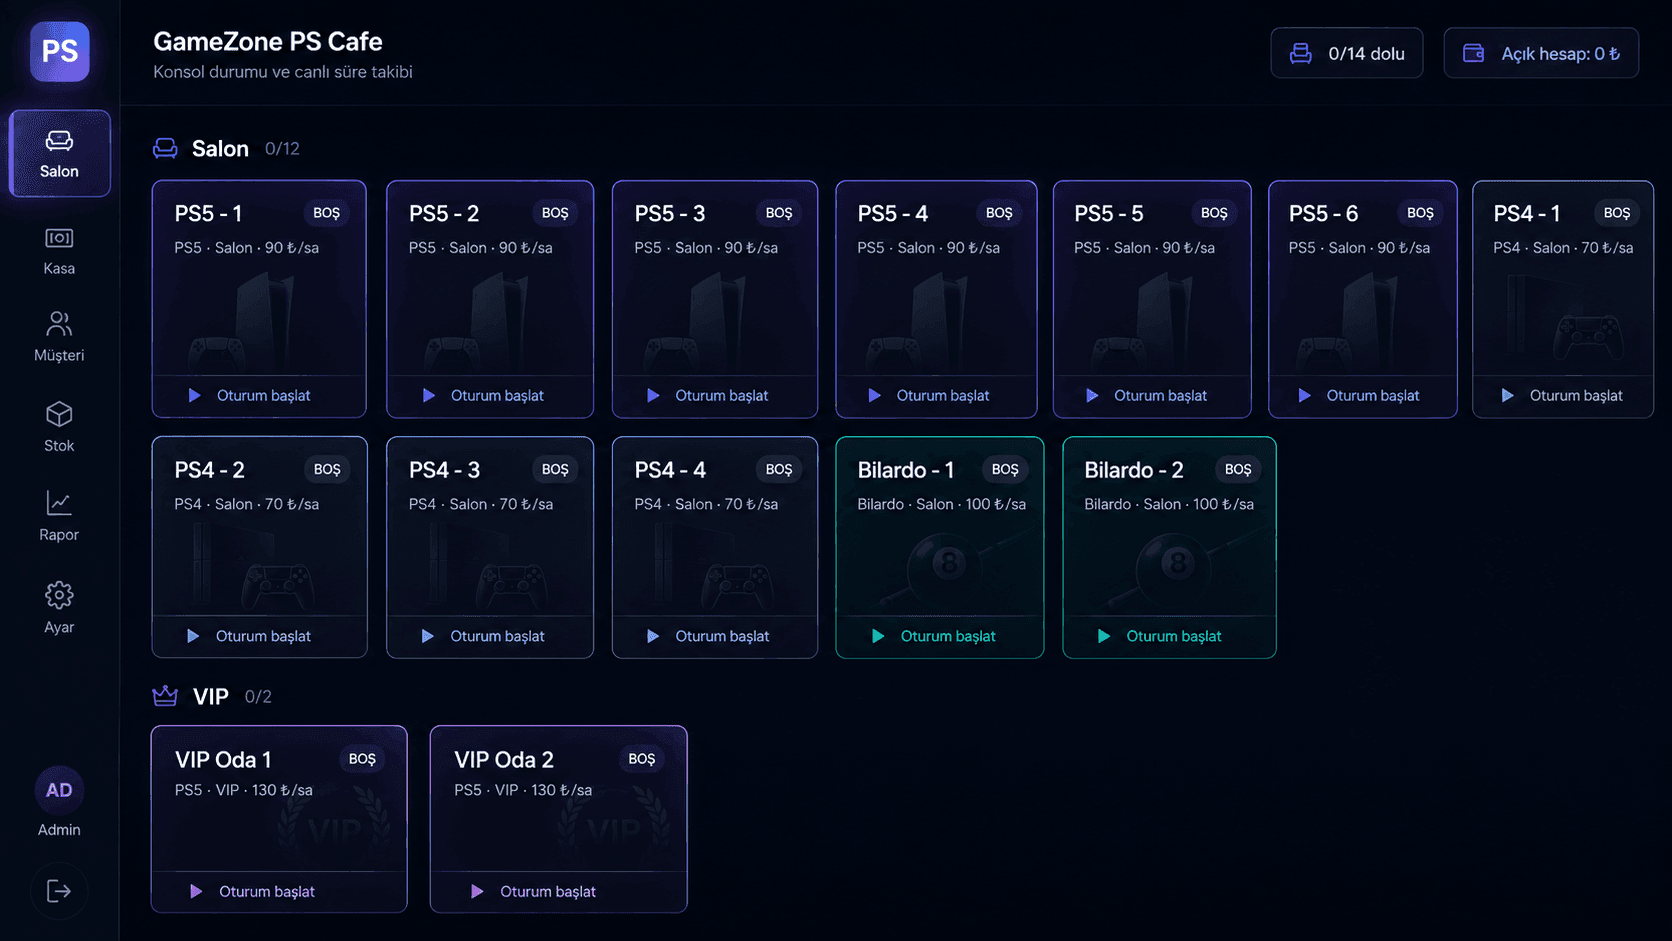Click 'Bilardo · Salon · 100 ₺/sa' on Bilardo - 2

(1169, 504)
